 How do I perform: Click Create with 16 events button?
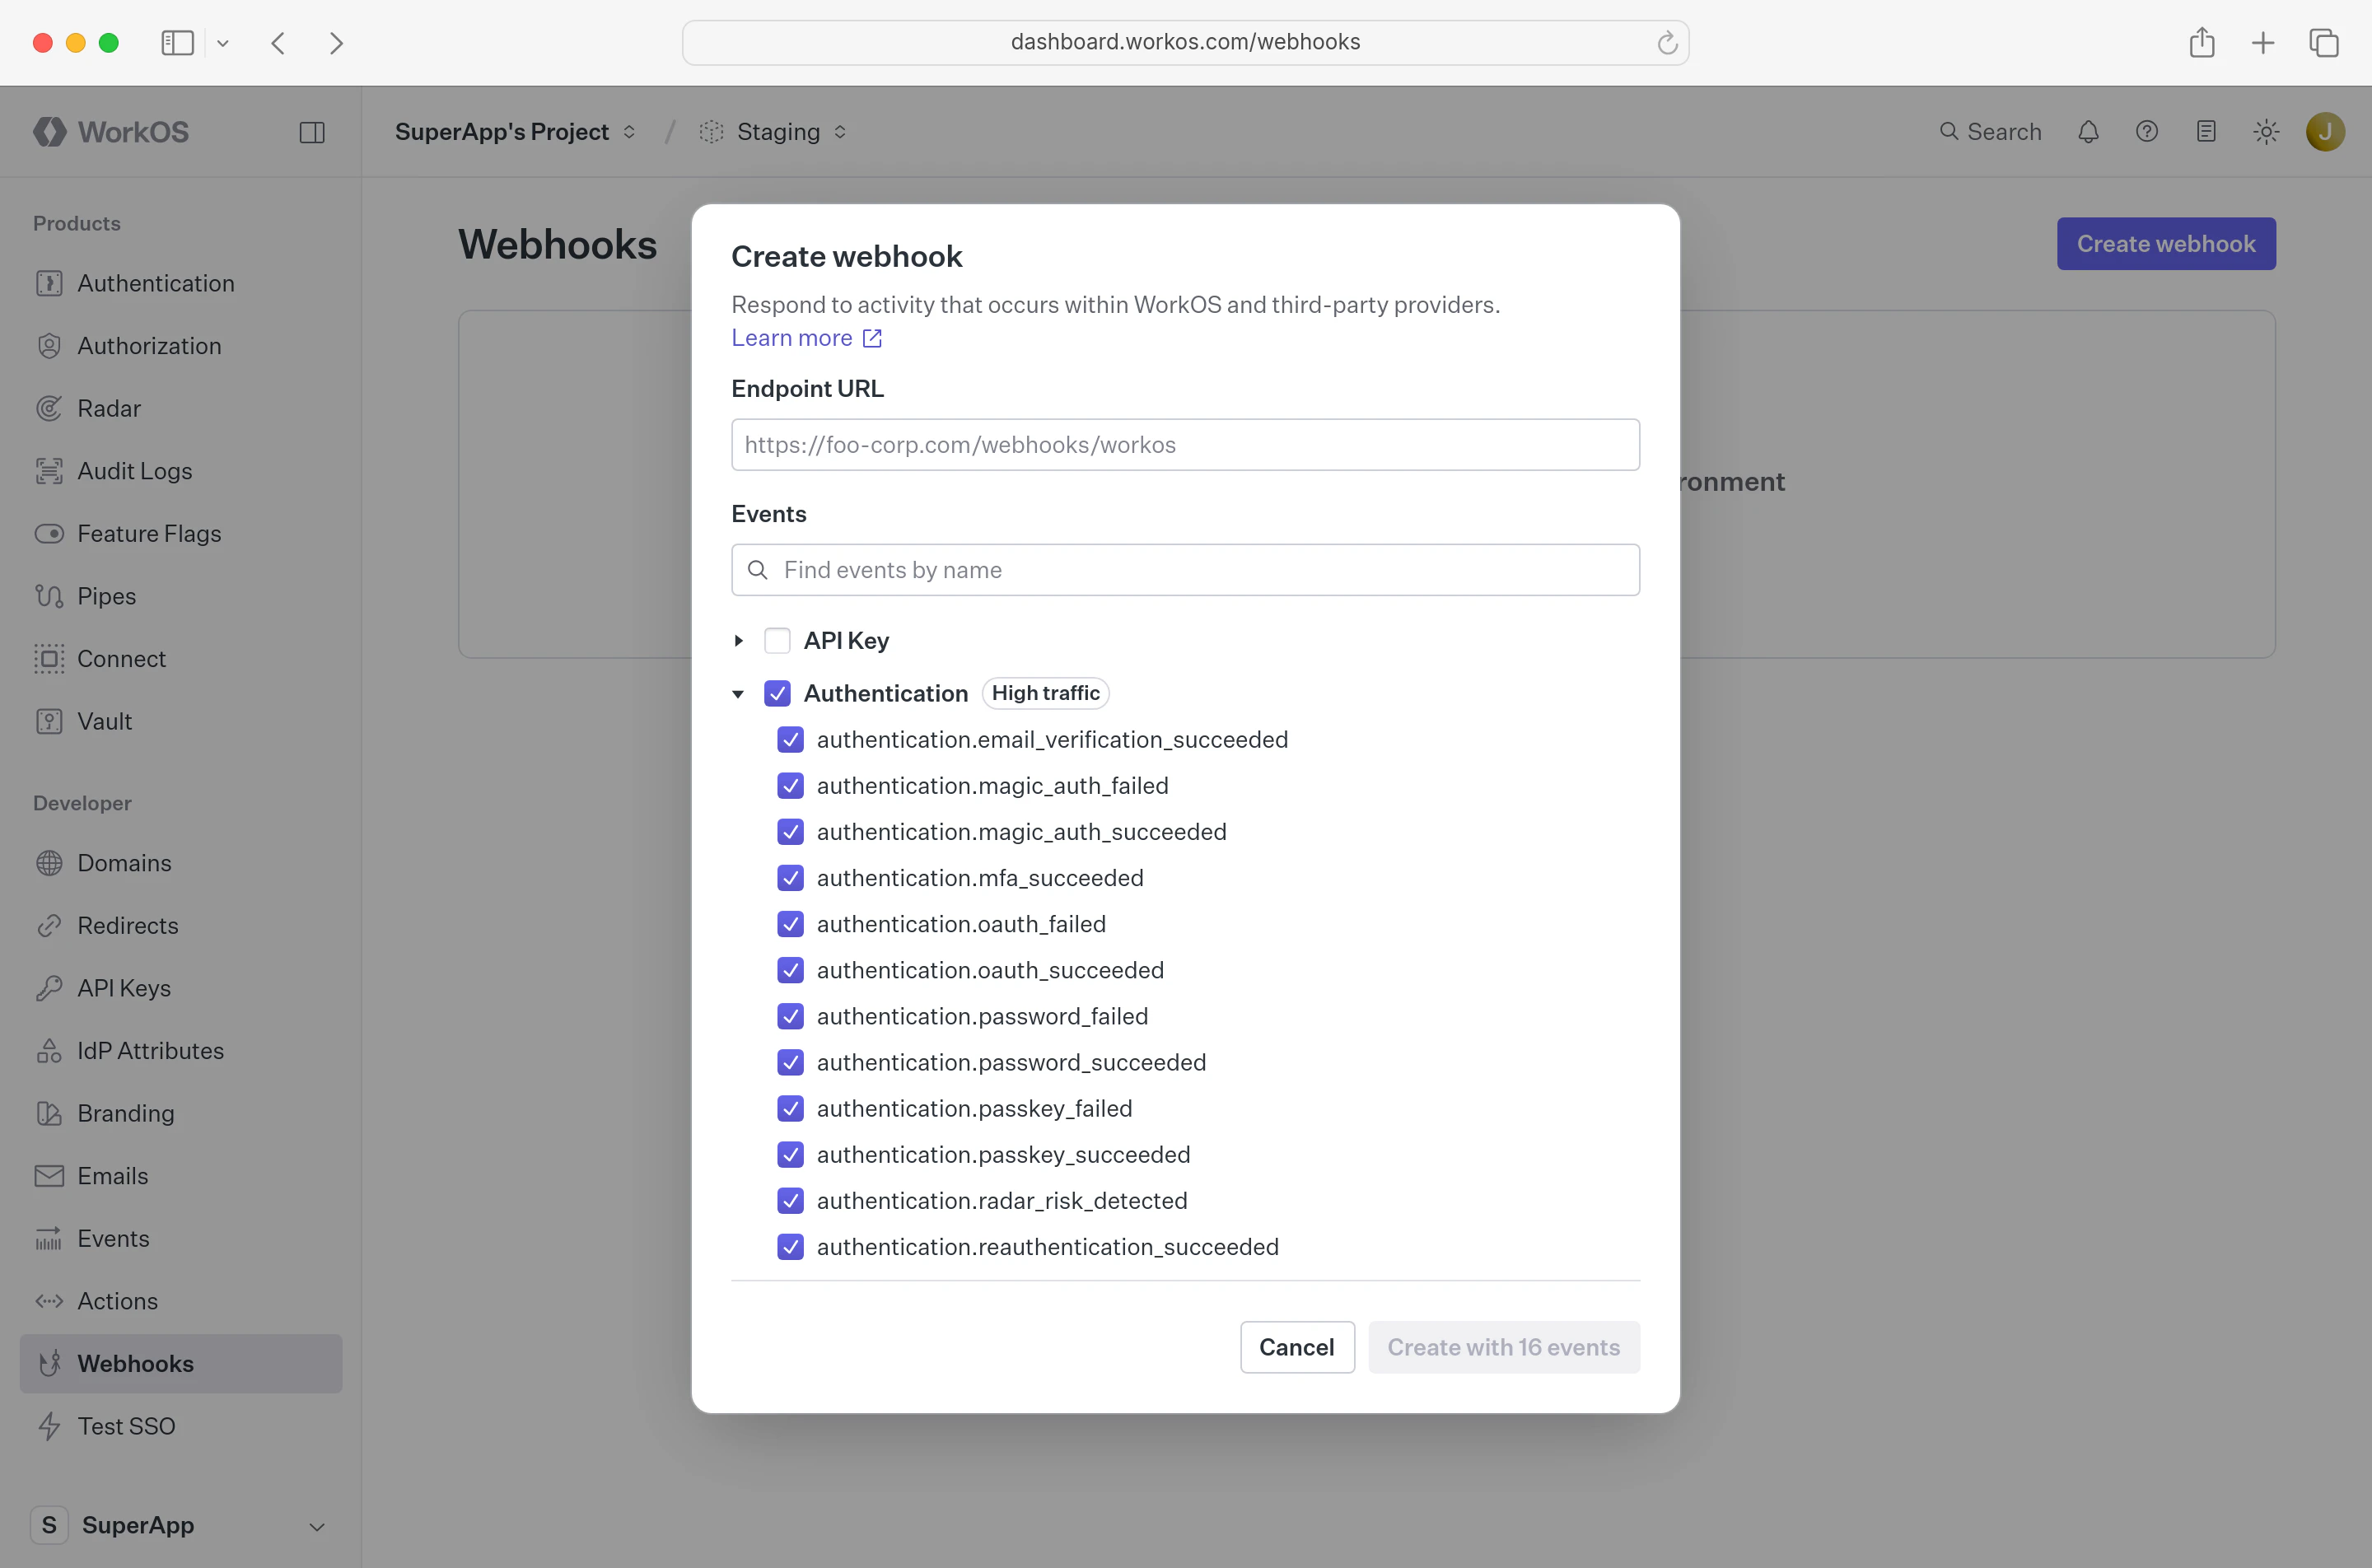tap(1503, 1347)
